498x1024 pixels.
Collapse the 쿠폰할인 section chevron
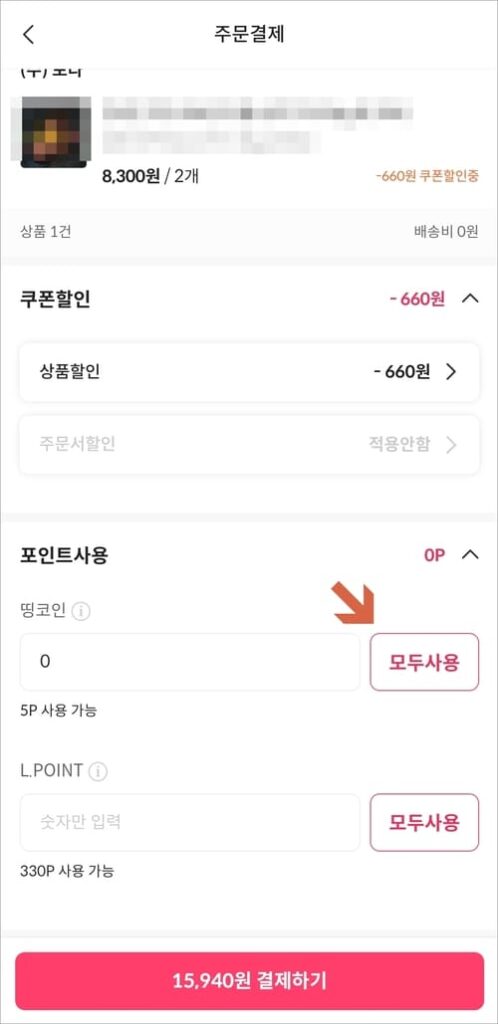point(470,299)
